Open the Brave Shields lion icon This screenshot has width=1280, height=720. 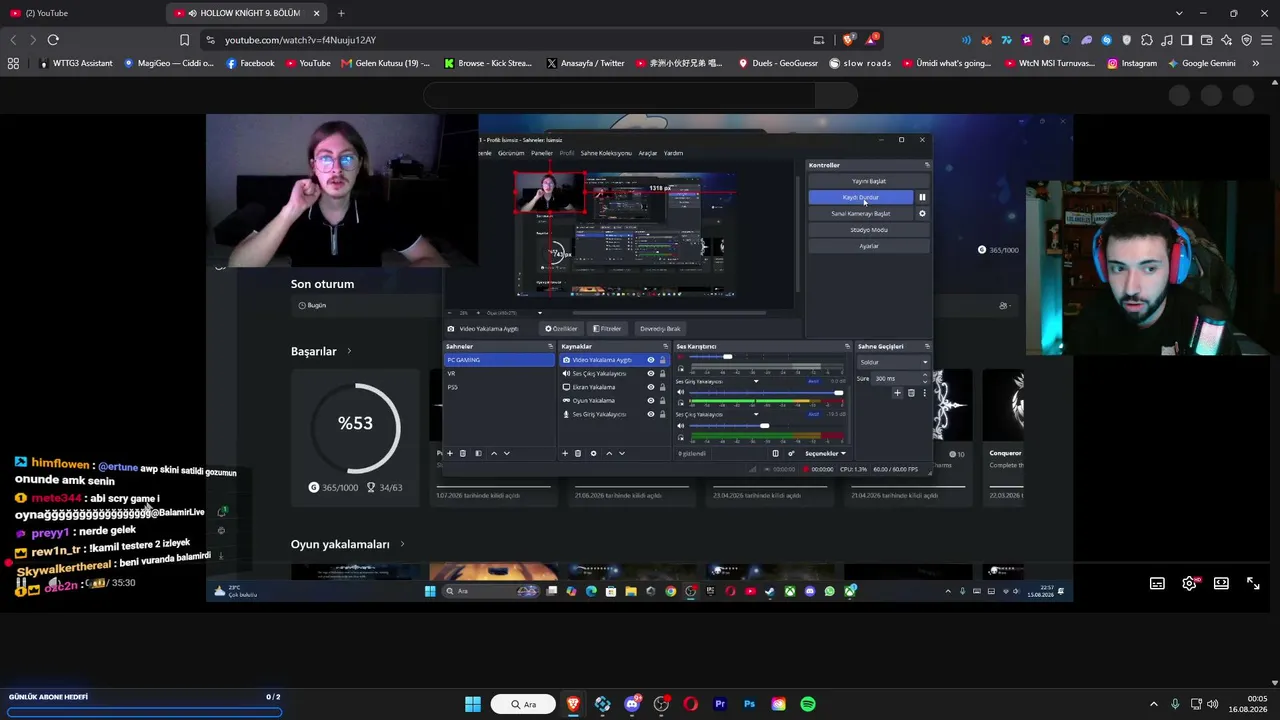[849, 40]
